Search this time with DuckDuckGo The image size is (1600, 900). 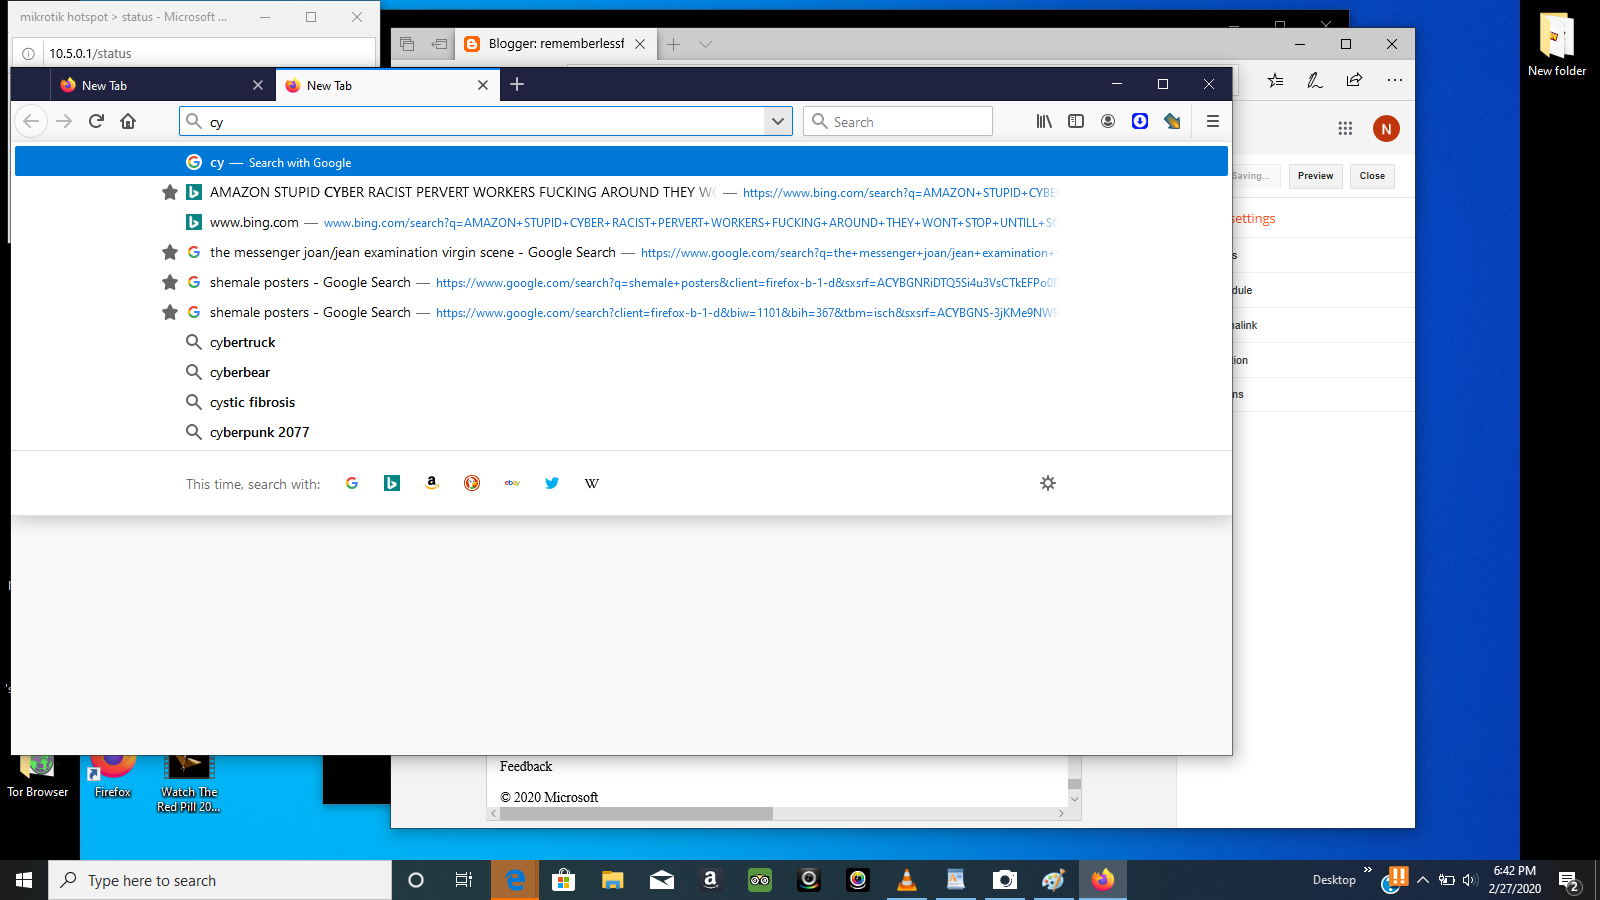point(472,483)
